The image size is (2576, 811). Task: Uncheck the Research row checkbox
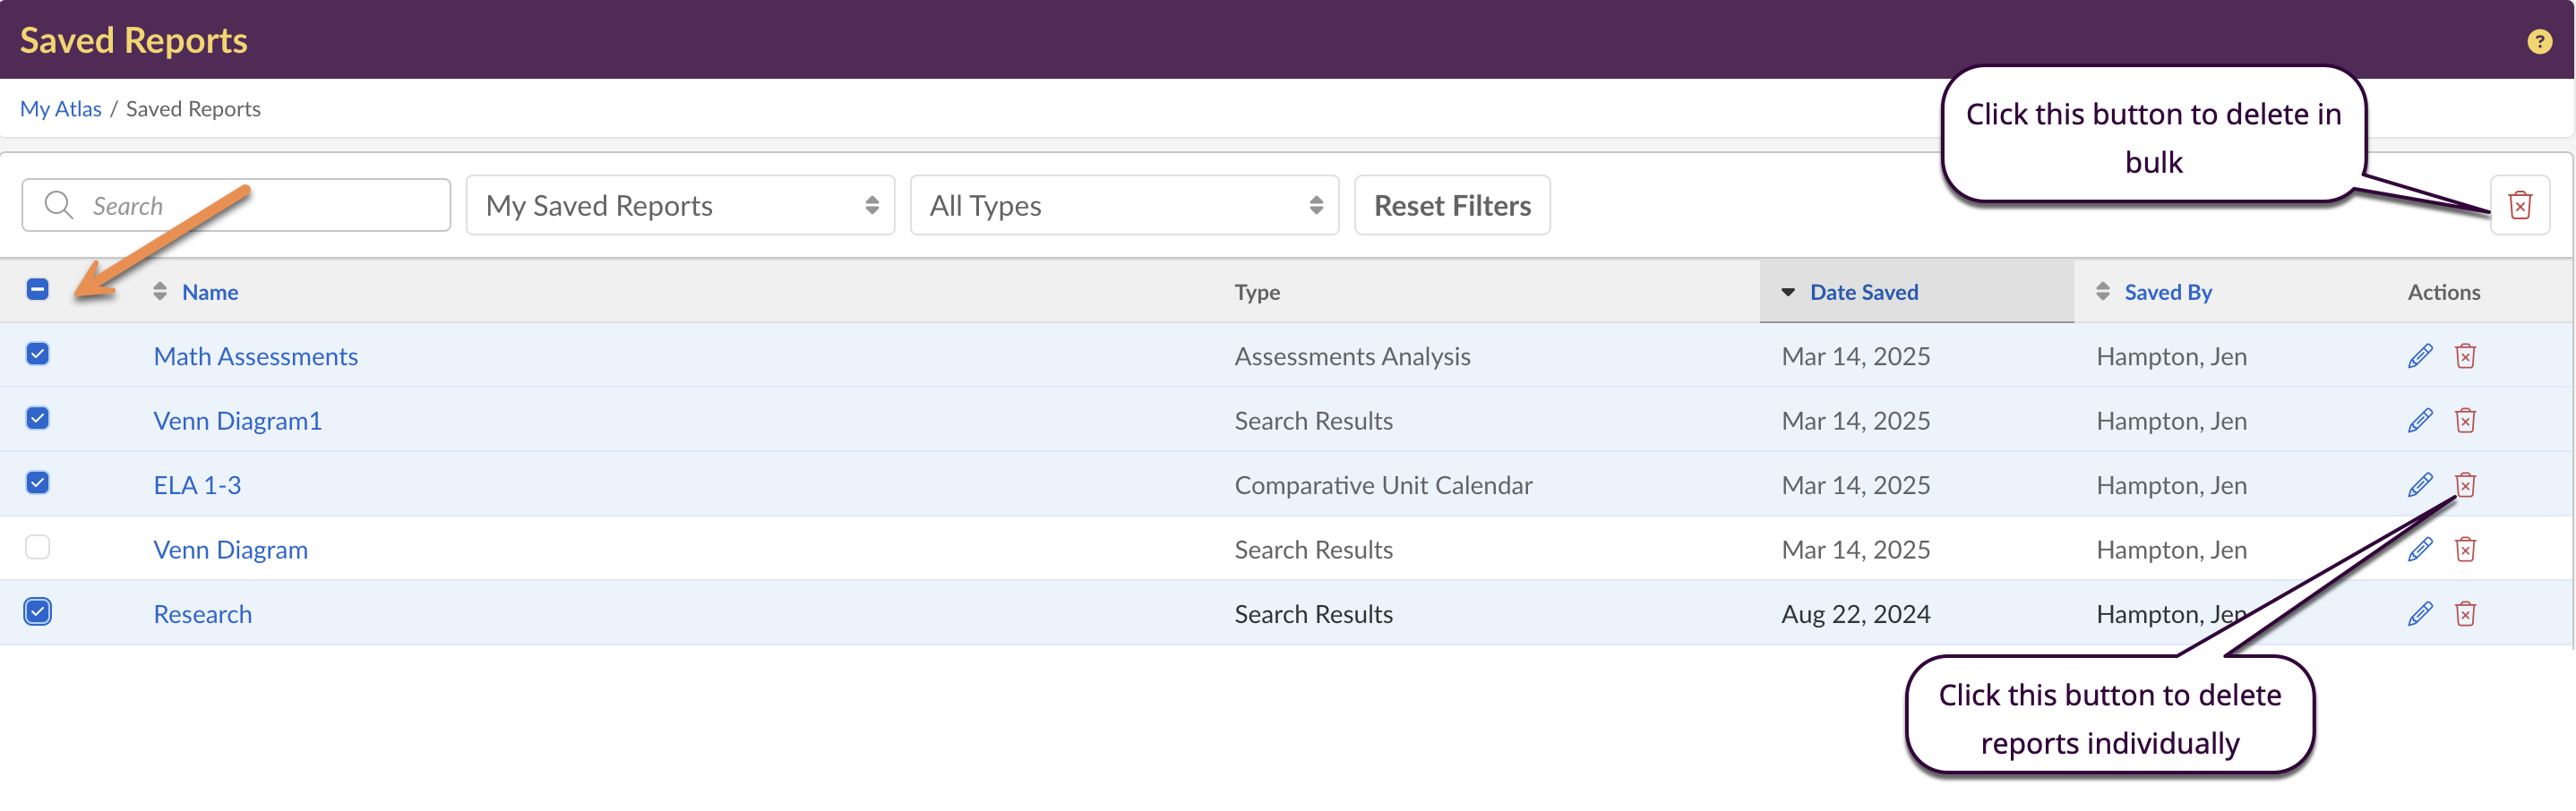click(x=38, y=611)
